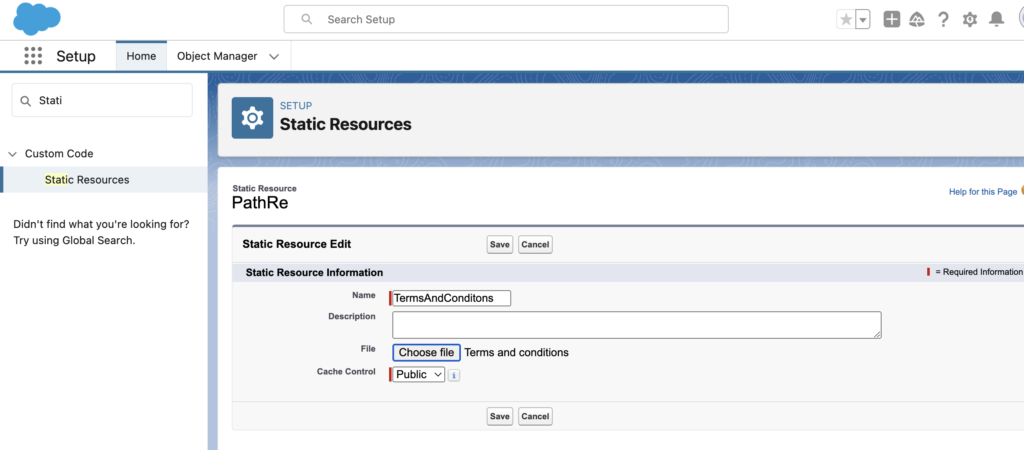The width and height of the screenshot is (1024, 450).
Task: Open Salesforce Help question mark
Action: (x=943, y=20)
